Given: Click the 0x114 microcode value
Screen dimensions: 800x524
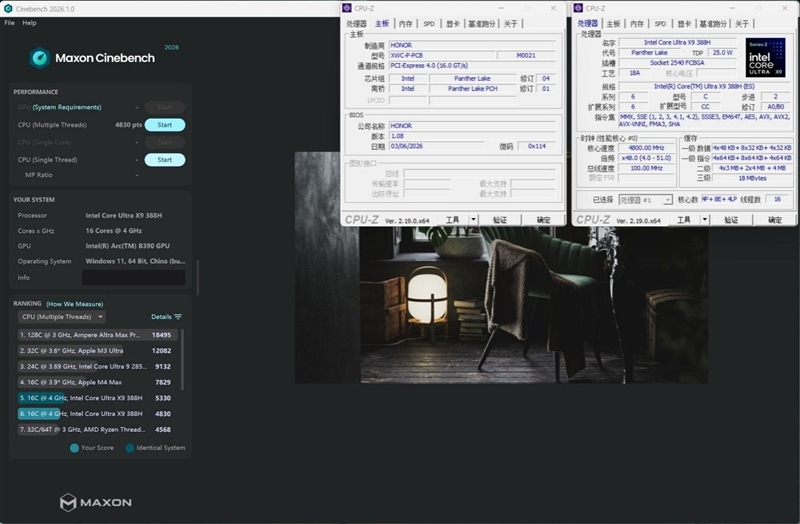Looking at the screenshot, I should click(x=537, y=146).
